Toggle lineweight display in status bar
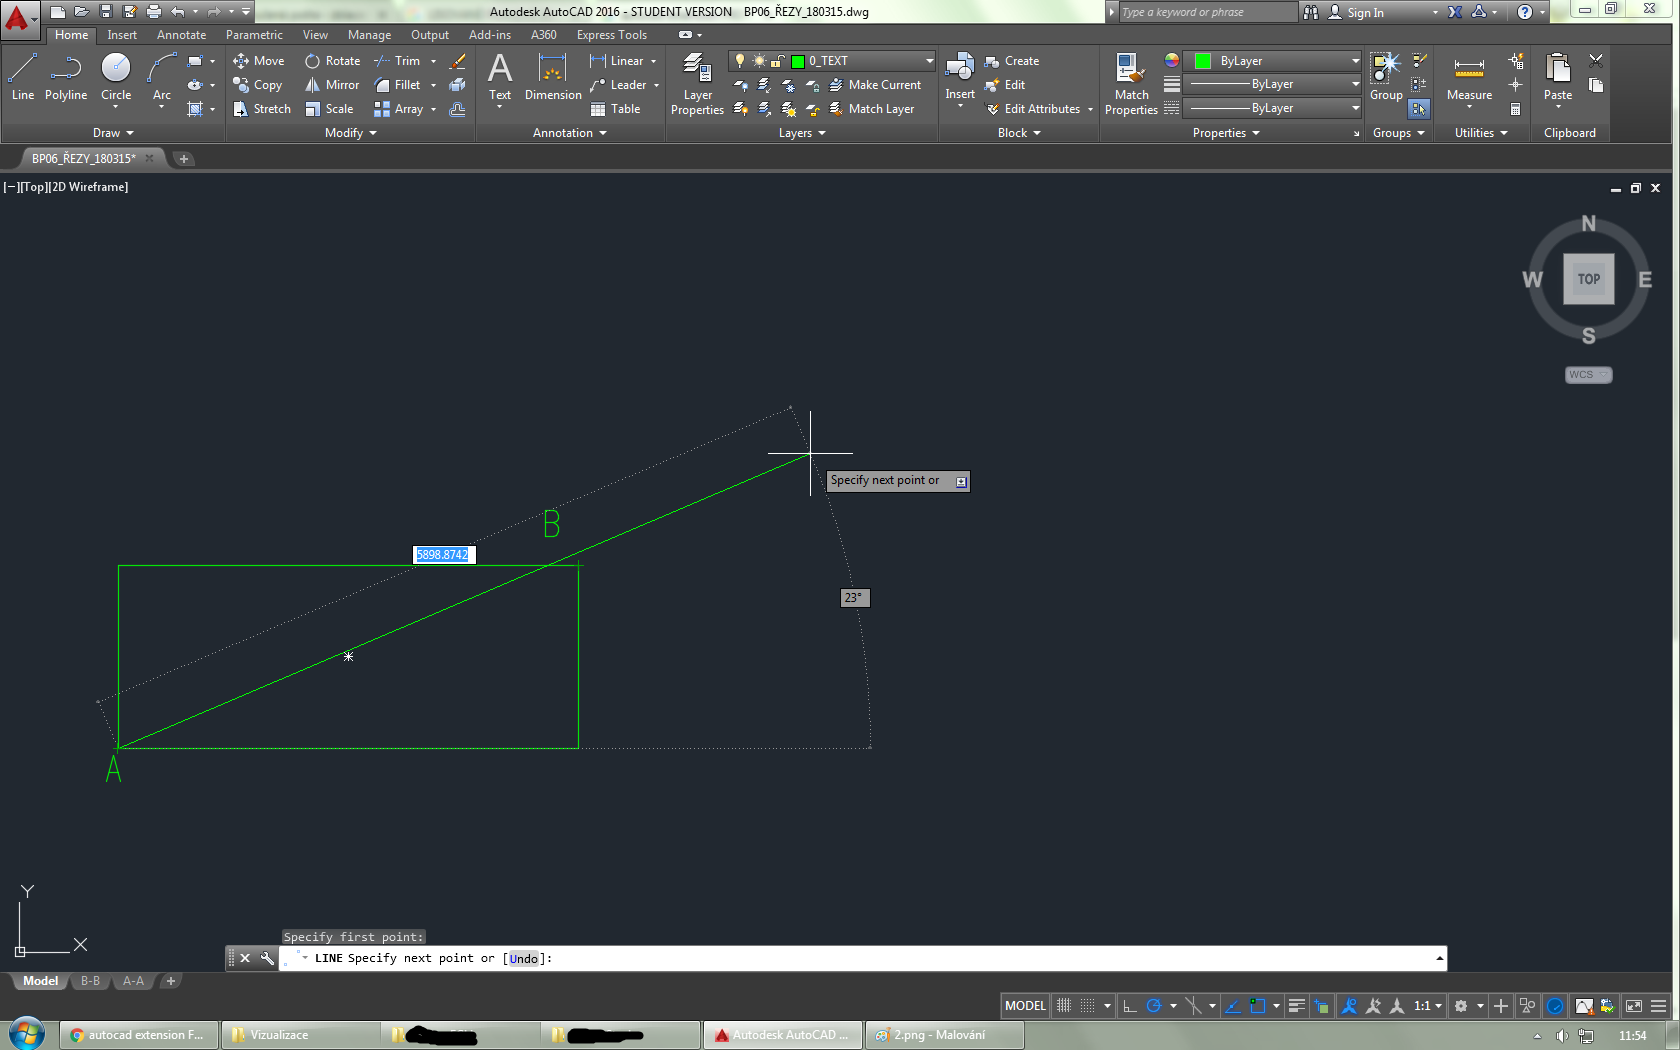 coord(1297,1006)
